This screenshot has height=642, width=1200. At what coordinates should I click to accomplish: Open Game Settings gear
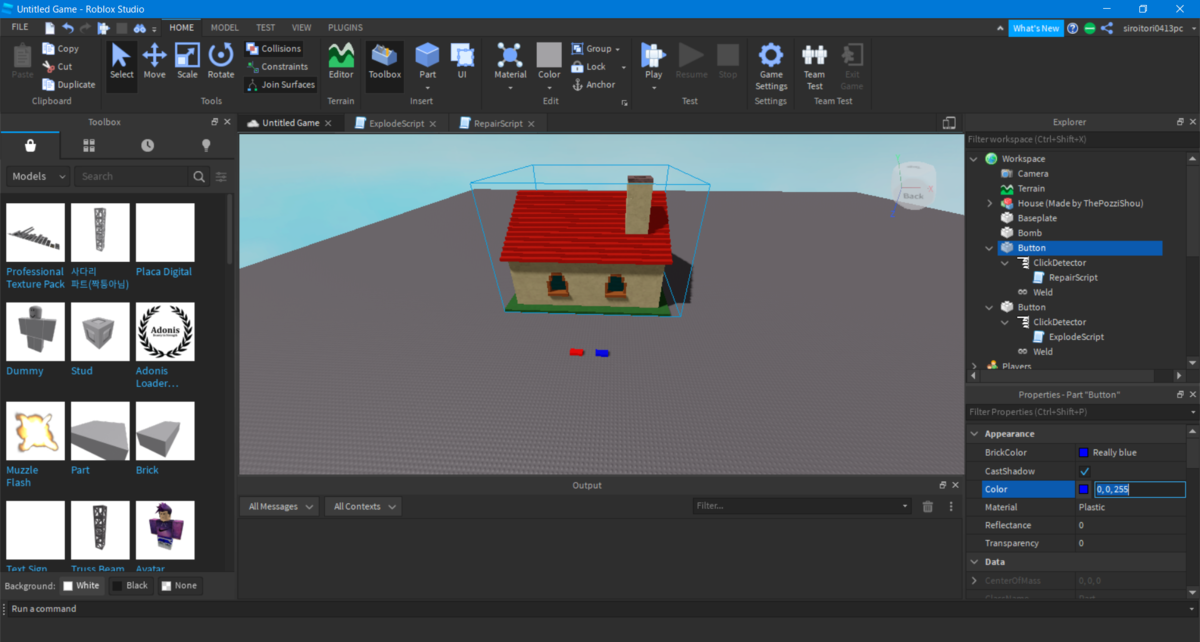click(771, 66)
